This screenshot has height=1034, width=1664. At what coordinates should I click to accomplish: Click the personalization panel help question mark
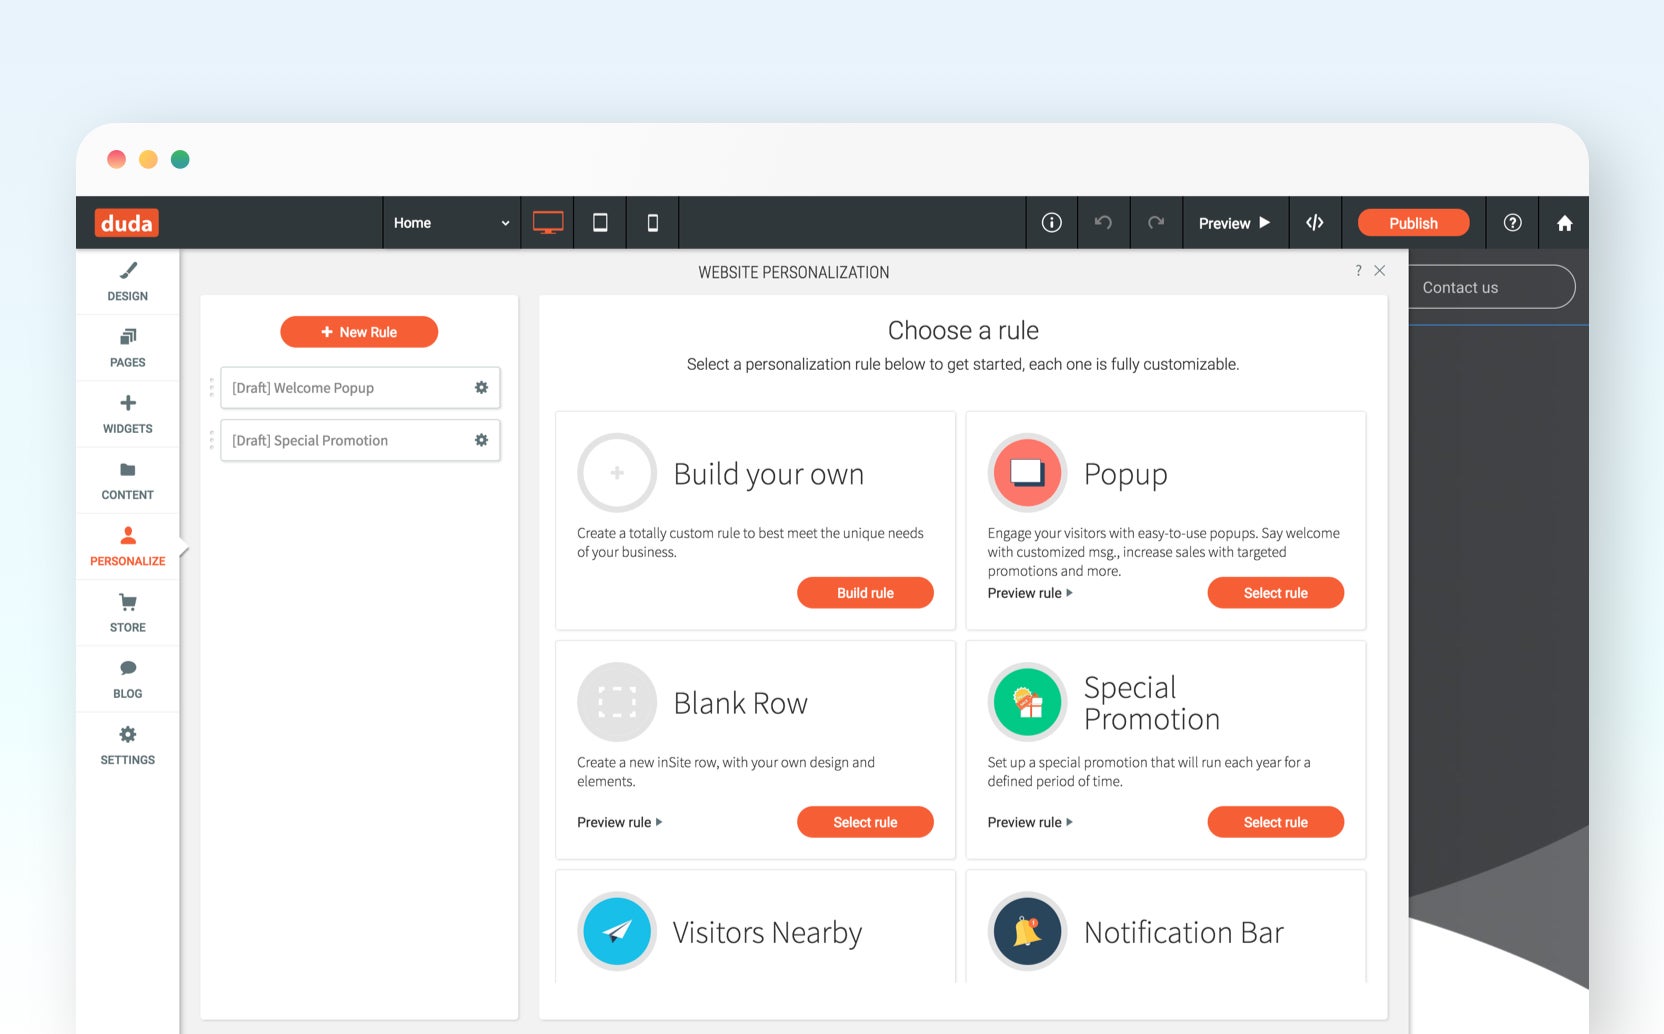1358,271
